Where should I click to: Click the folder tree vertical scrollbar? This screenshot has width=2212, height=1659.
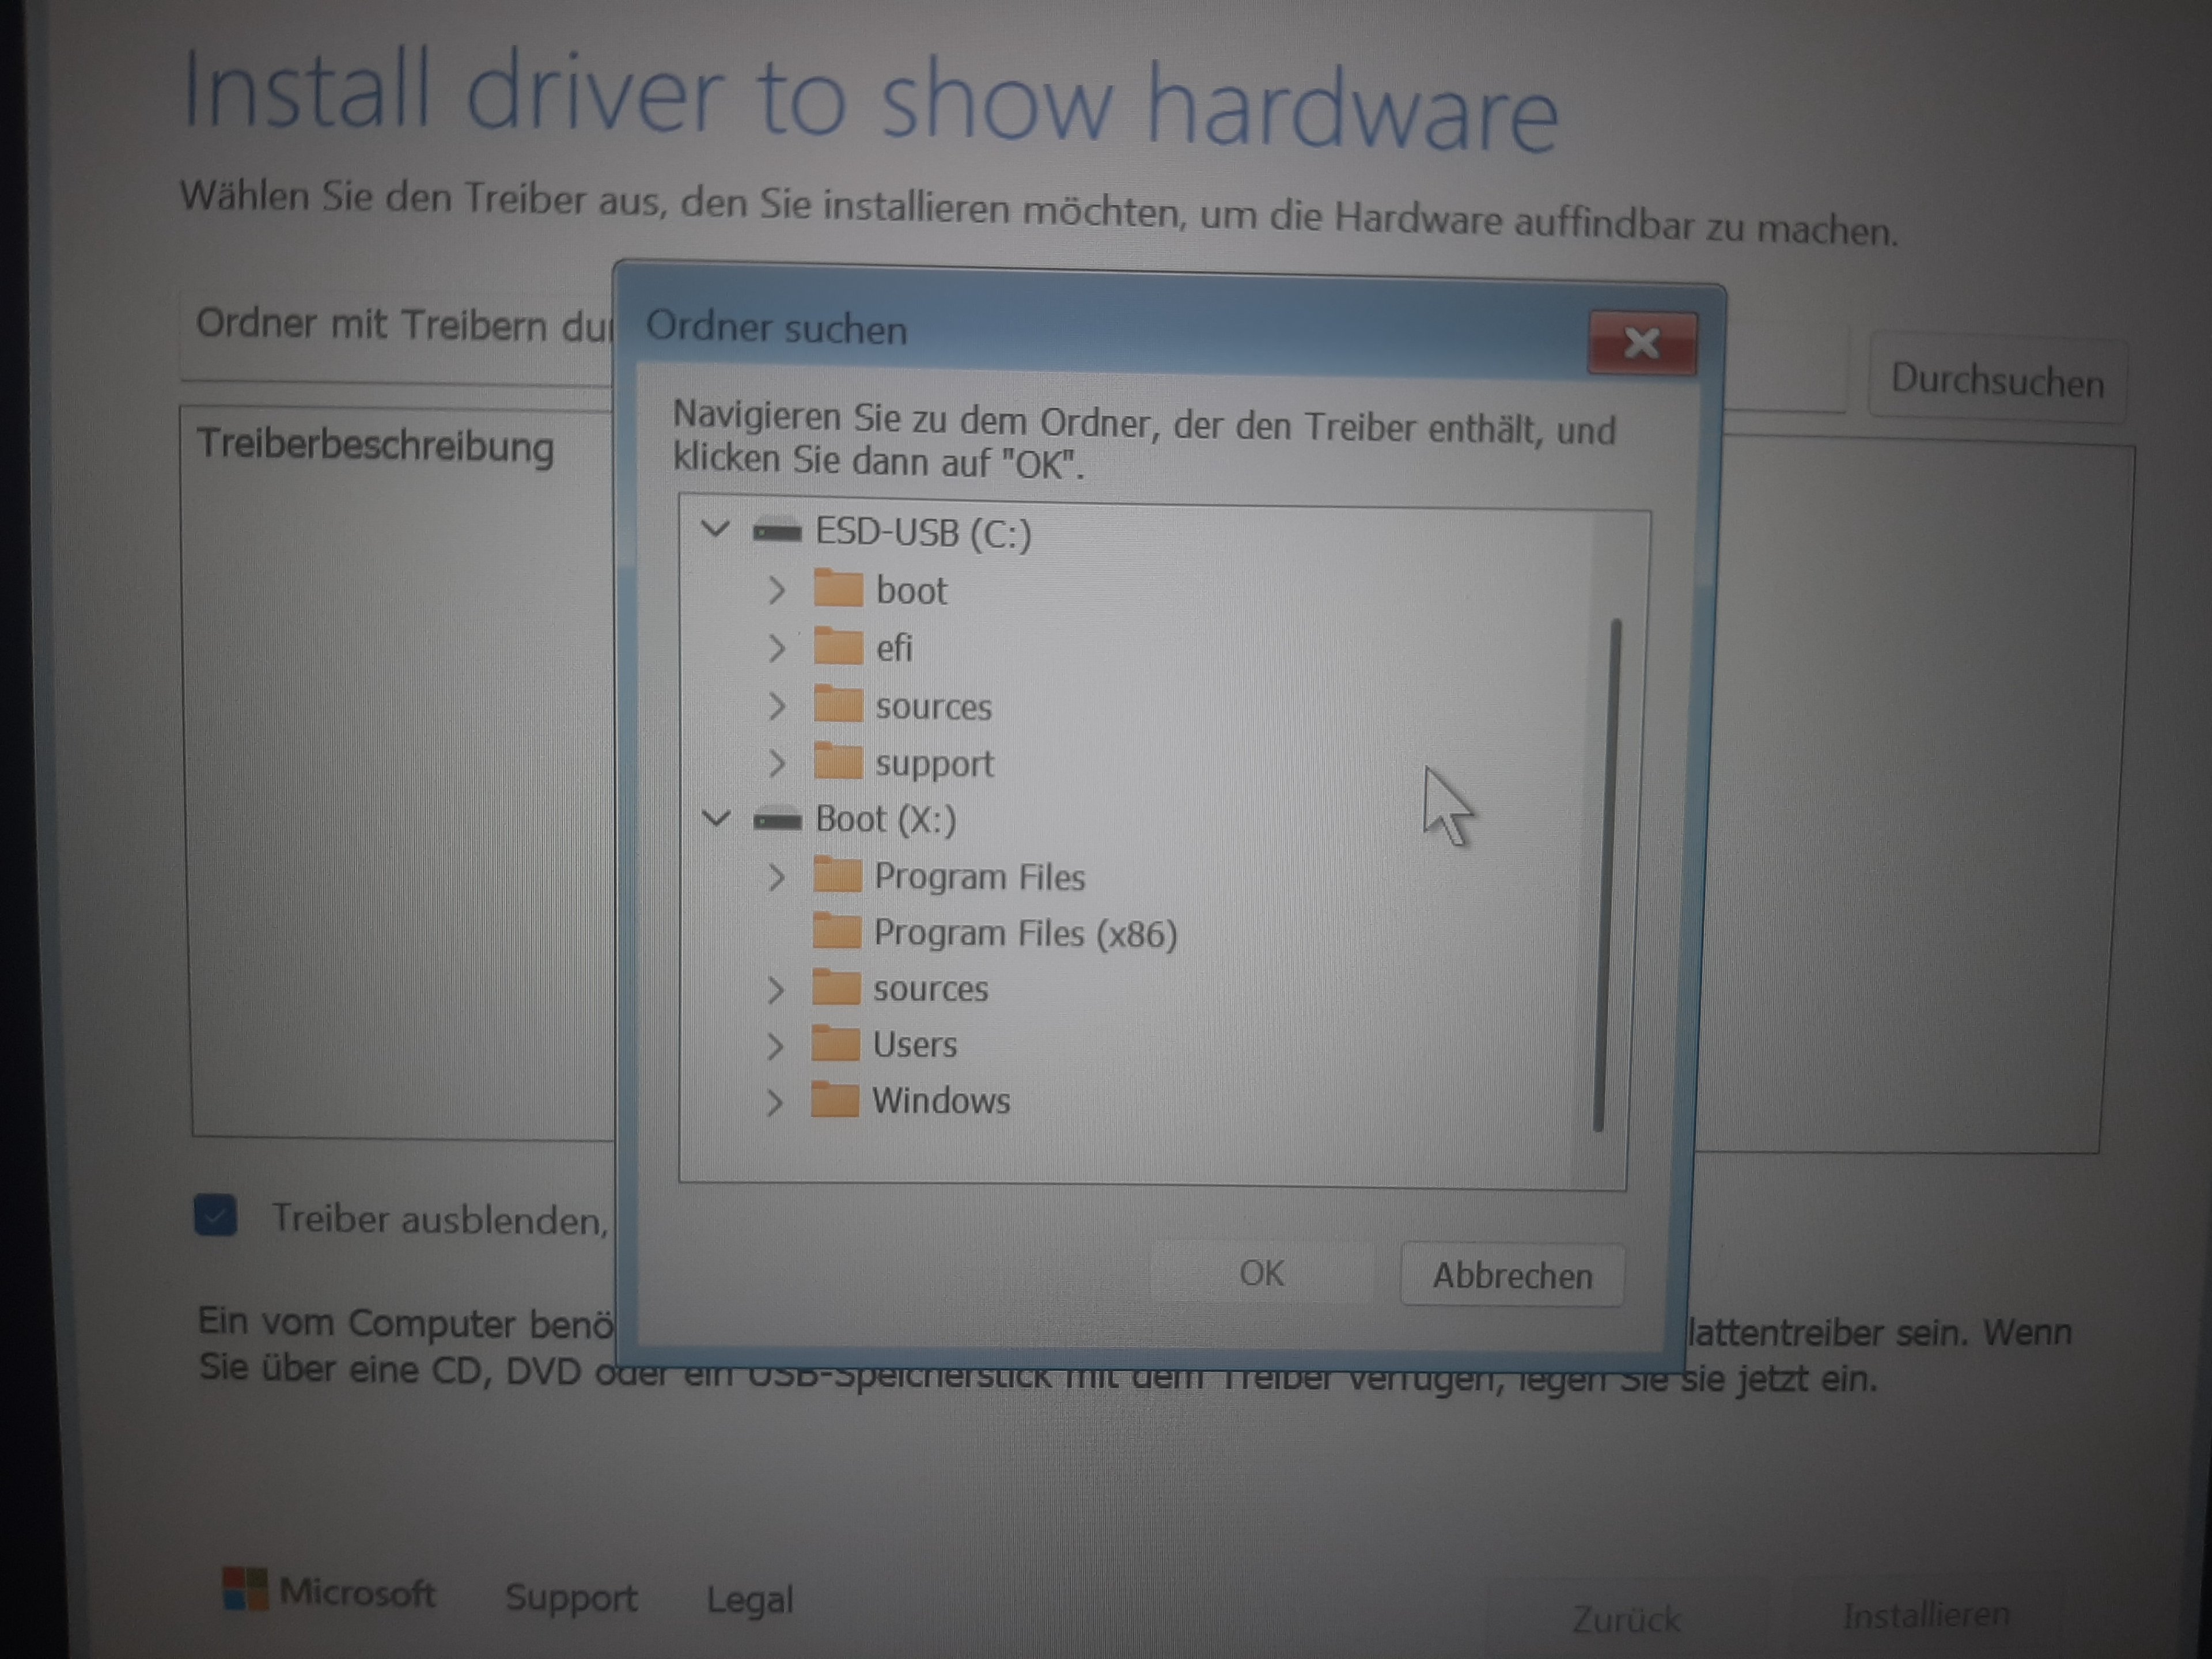[x=1606, y=875]
